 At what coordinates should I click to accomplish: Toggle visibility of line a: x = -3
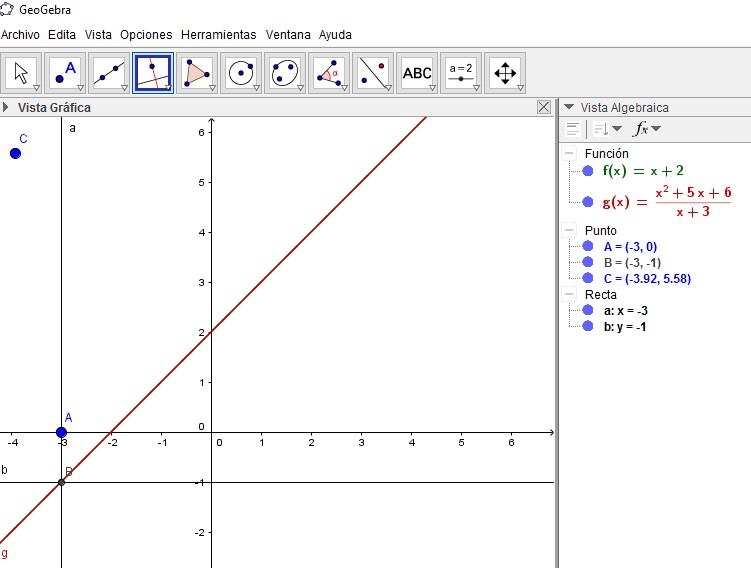pyautogui.click(x=588, y=310)
